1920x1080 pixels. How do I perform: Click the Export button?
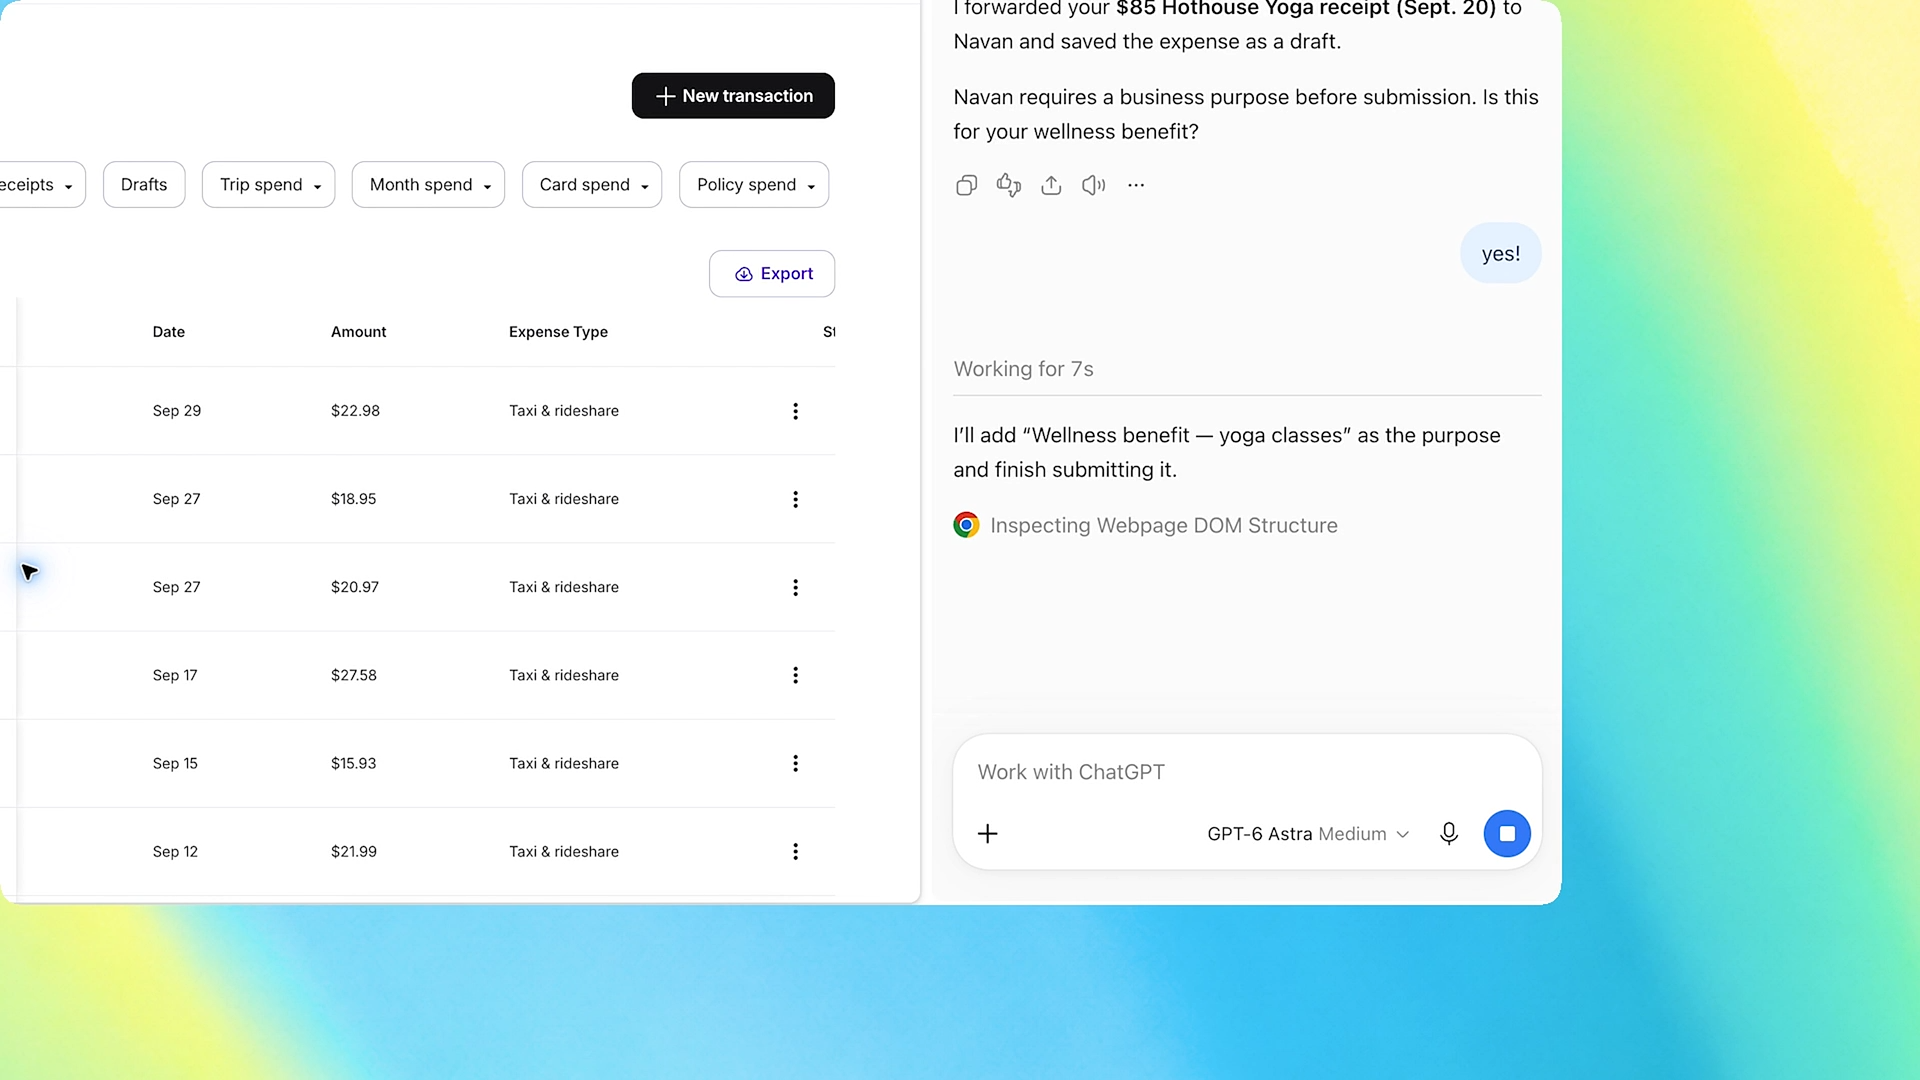tap(772, 274)
